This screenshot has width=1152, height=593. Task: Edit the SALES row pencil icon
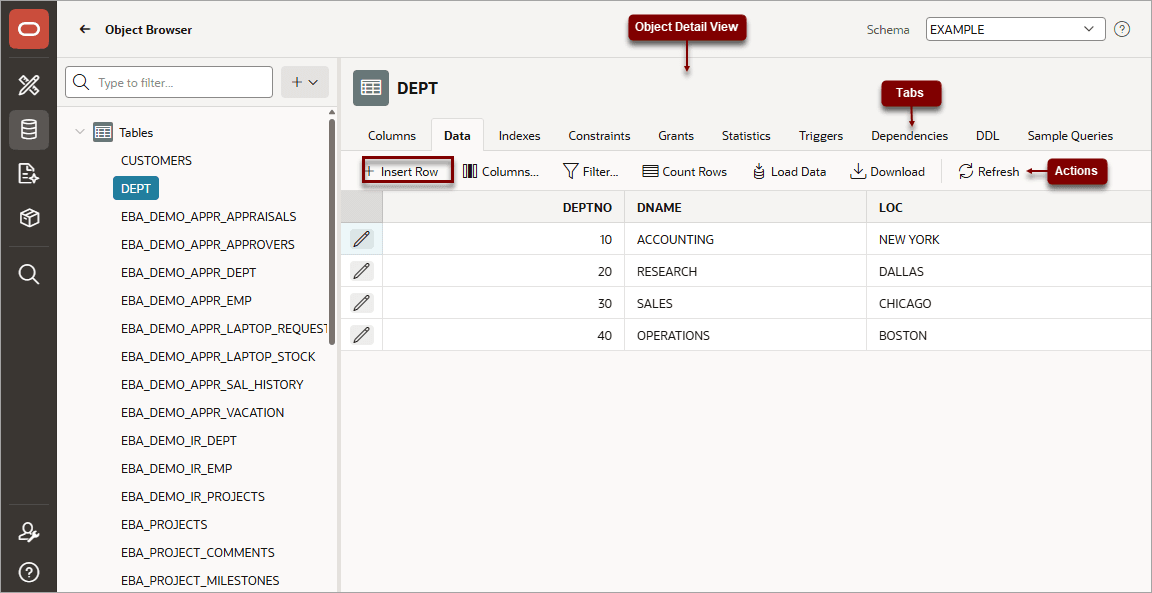361,303
